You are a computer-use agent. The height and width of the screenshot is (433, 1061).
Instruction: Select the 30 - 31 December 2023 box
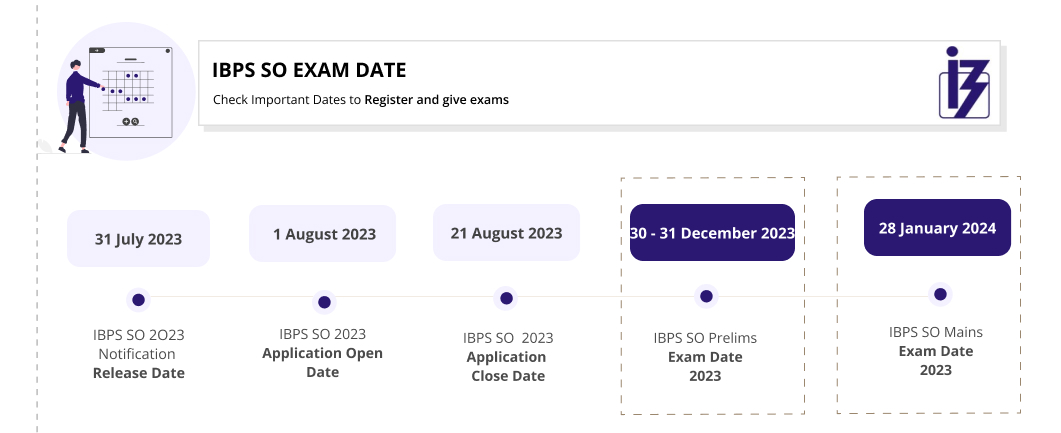coord(712,233)
